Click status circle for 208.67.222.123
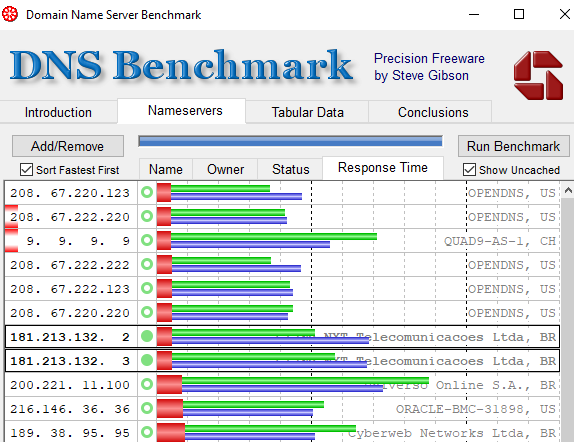 tap(147, 288)
